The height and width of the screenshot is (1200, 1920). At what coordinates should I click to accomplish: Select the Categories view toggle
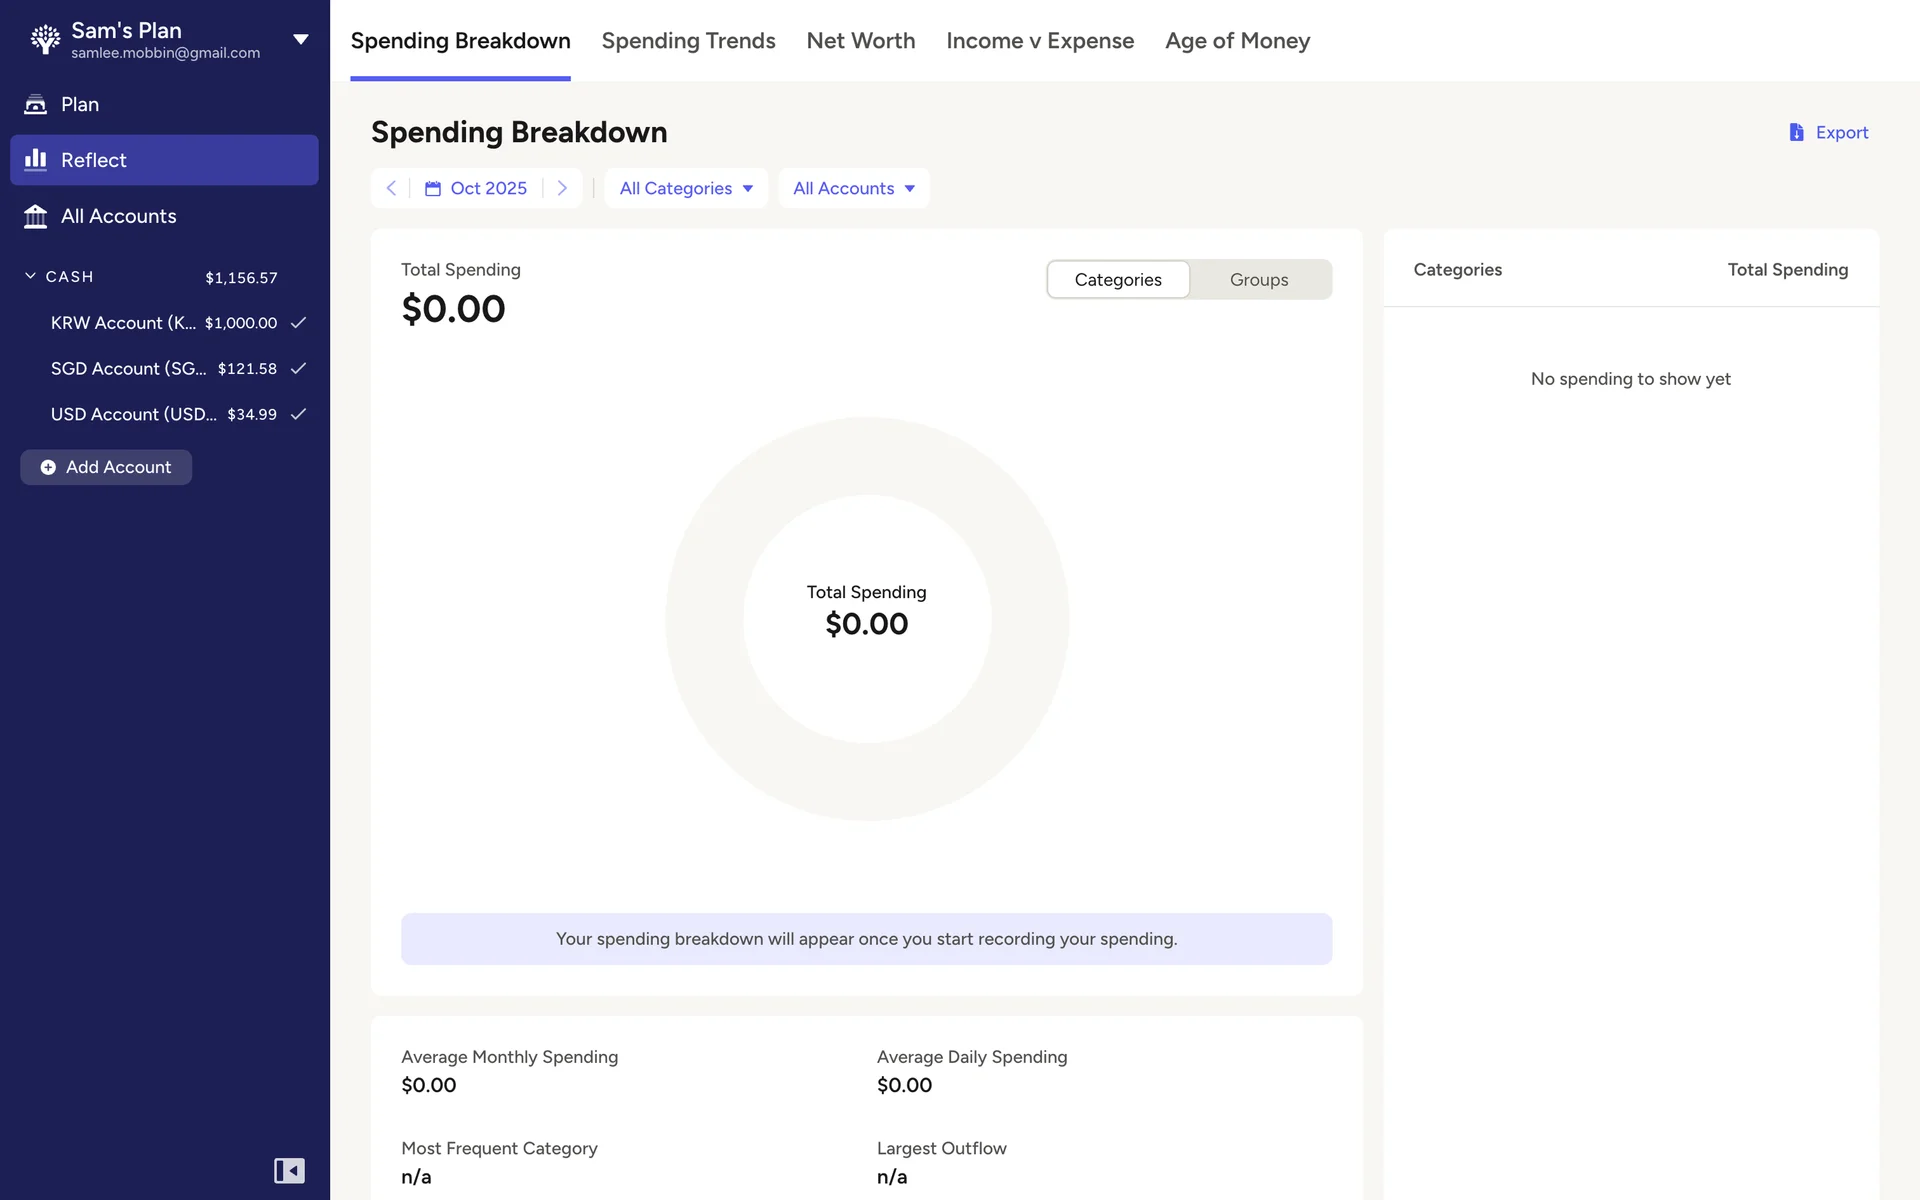(x=1118, y=280)
